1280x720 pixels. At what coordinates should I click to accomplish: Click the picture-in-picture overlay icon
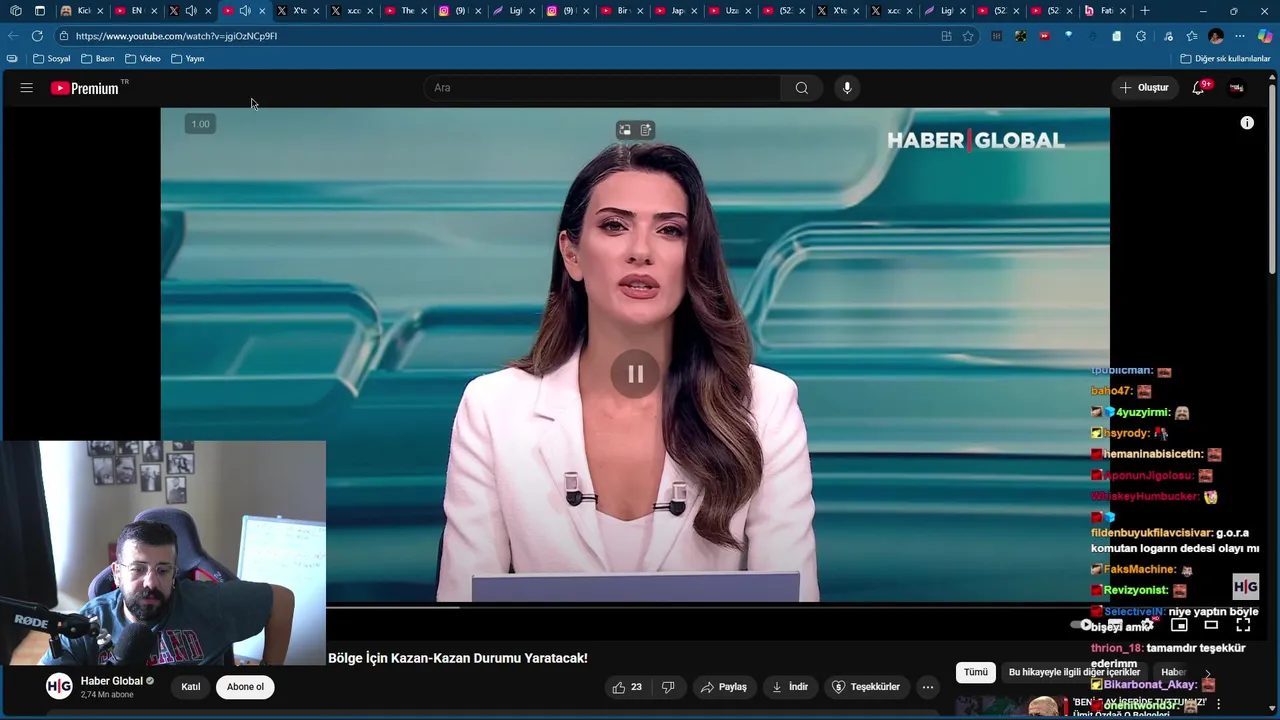[x=625, y=130]
